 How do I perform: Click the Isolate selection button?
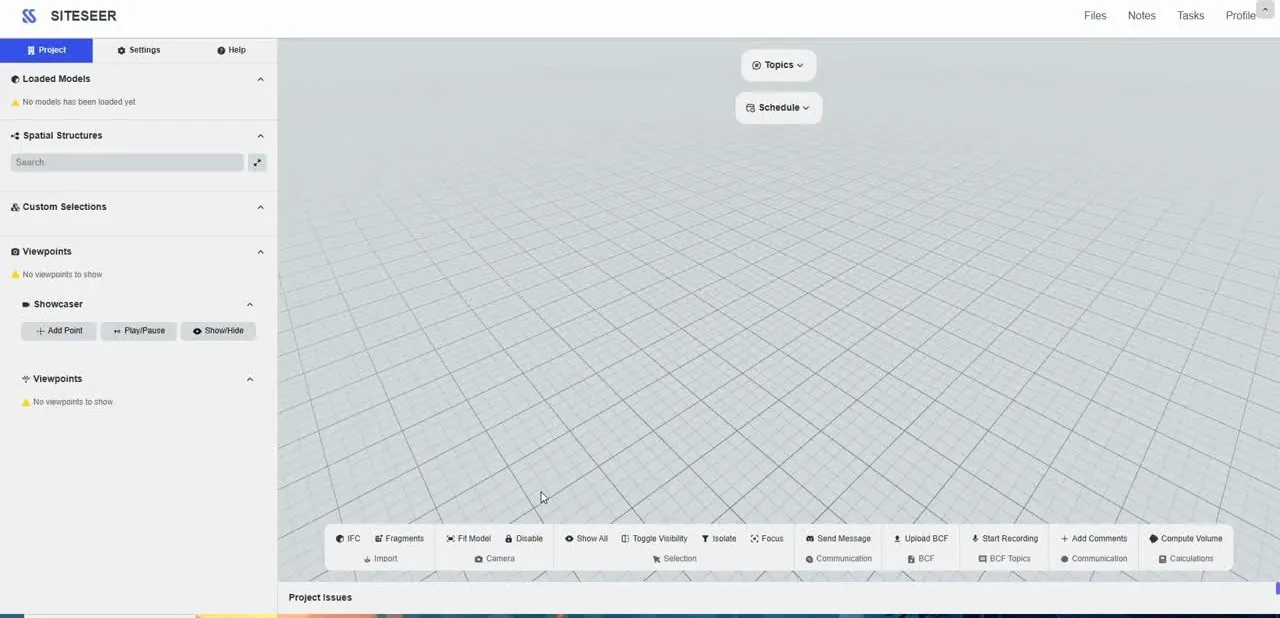click(x=719, y=539)
